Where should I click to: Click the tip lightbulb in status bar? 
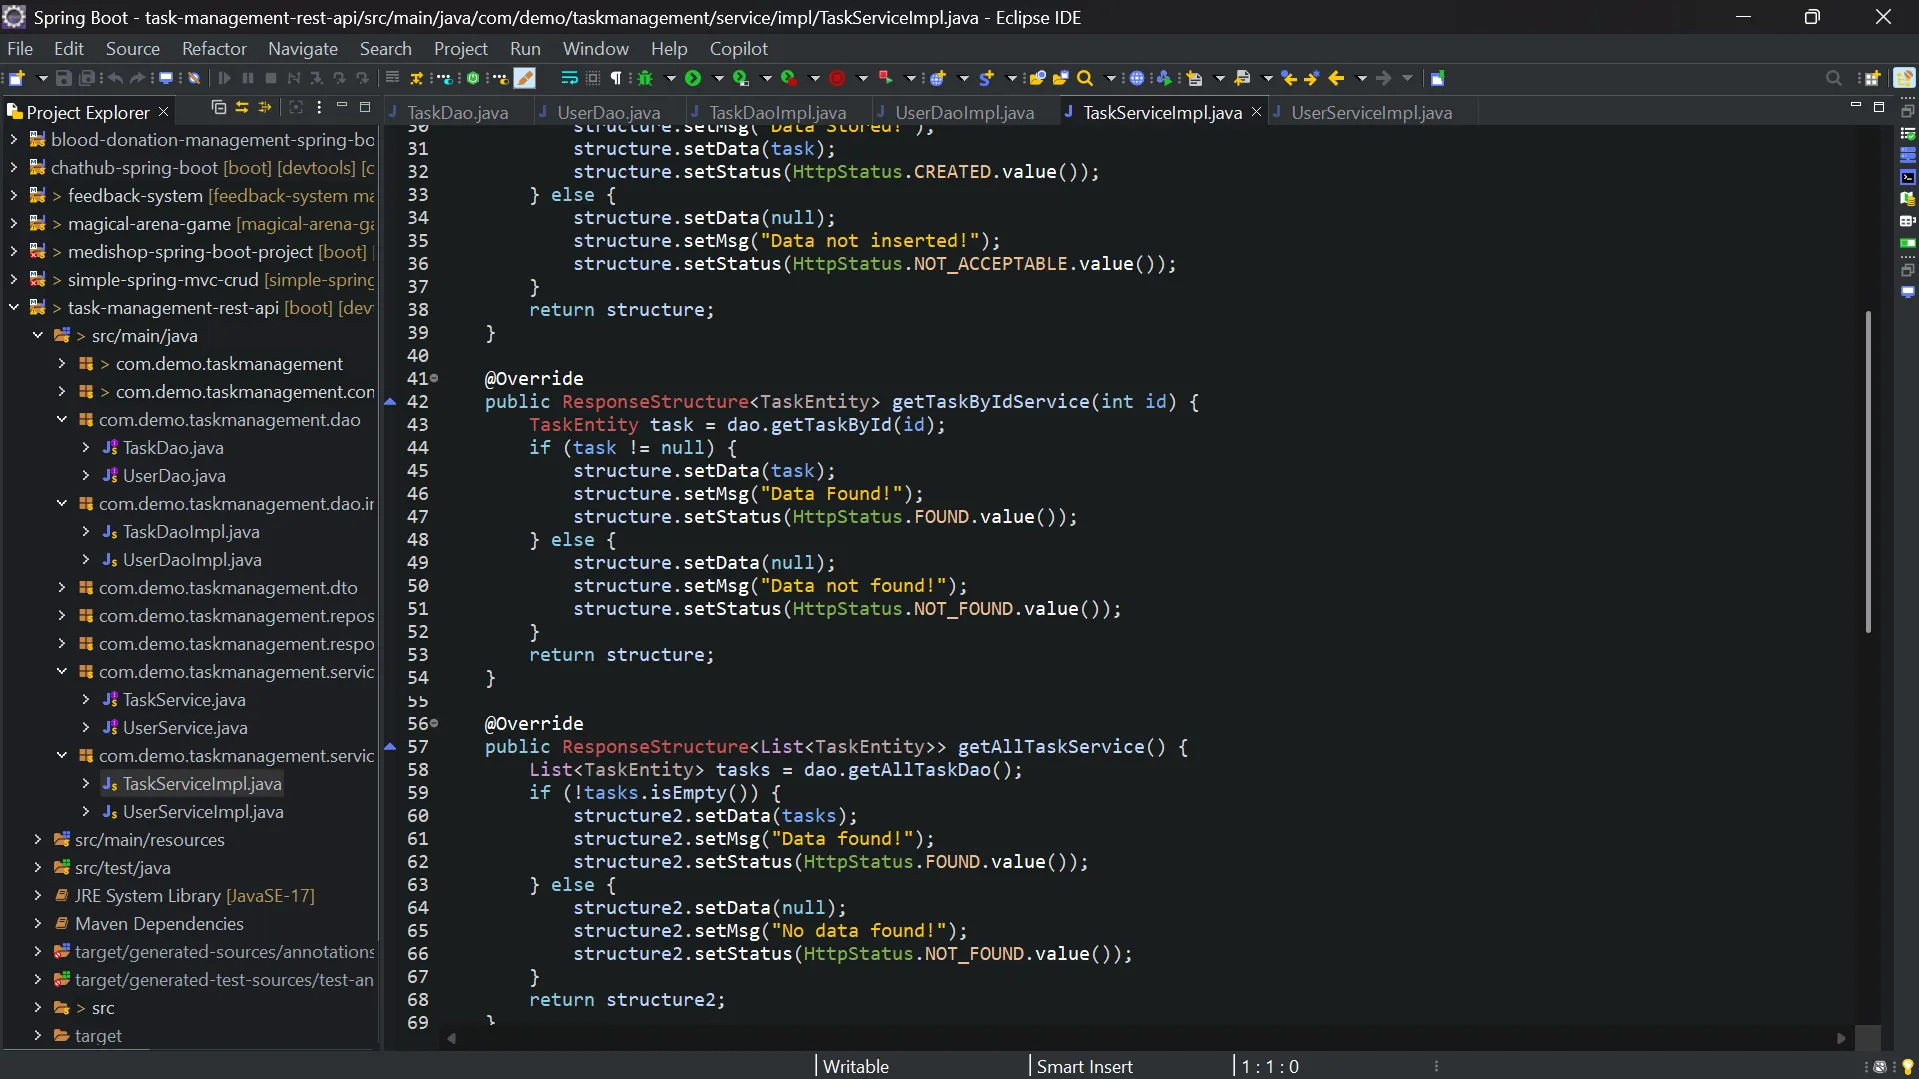pyautogui.click(x=1907, y=1067)
